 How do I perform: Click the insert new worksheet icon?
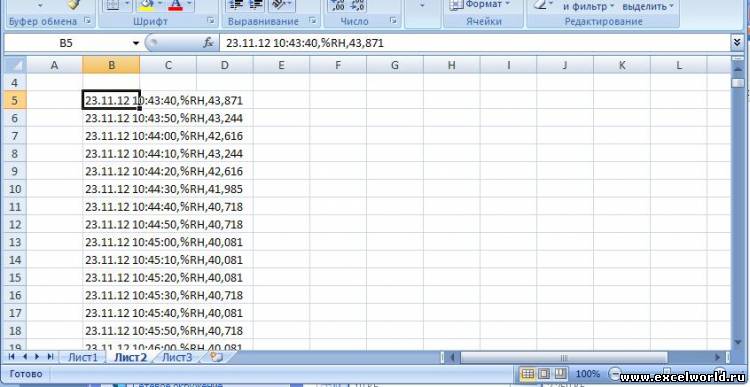(216, 357)
